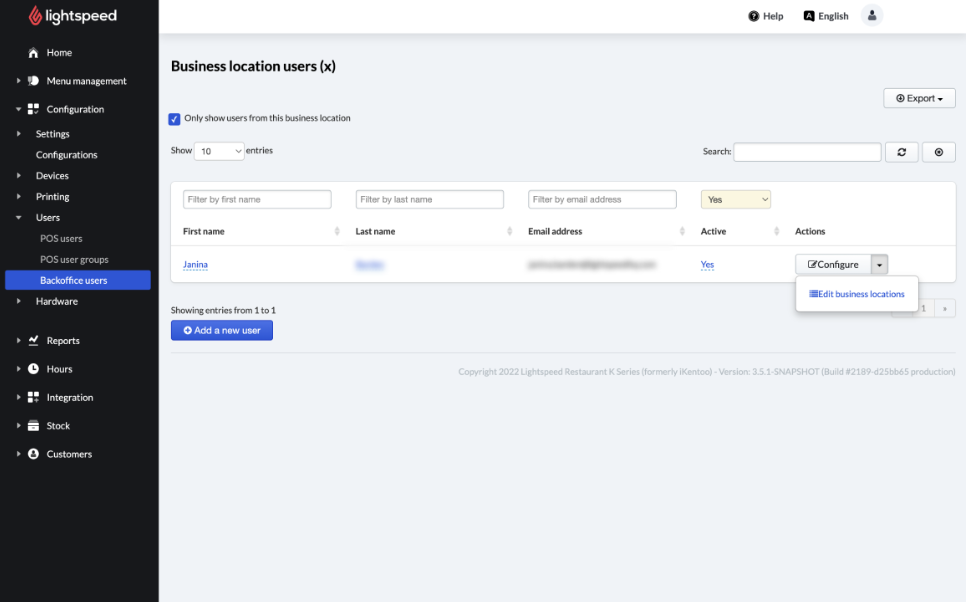Viewport: 966px width, 602px height.
Task: Open the Active filter Yes dropdown
Action: pyautogui.click(x=735, y=200)
